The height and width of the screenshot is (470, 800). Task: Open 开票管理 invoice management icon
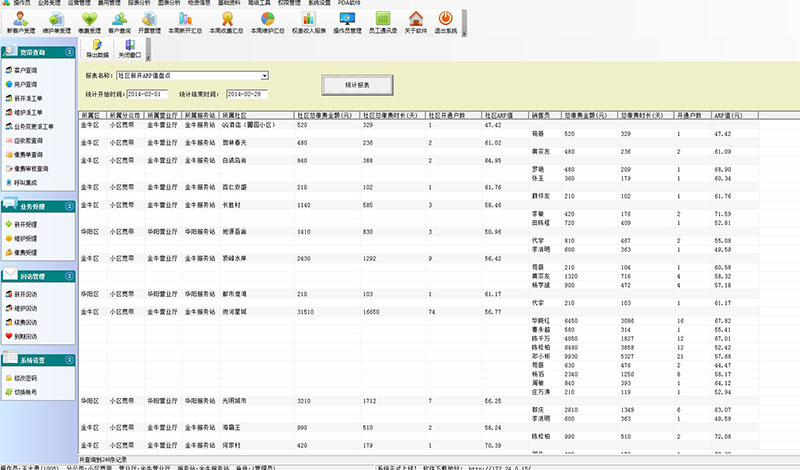click(149, 22)
